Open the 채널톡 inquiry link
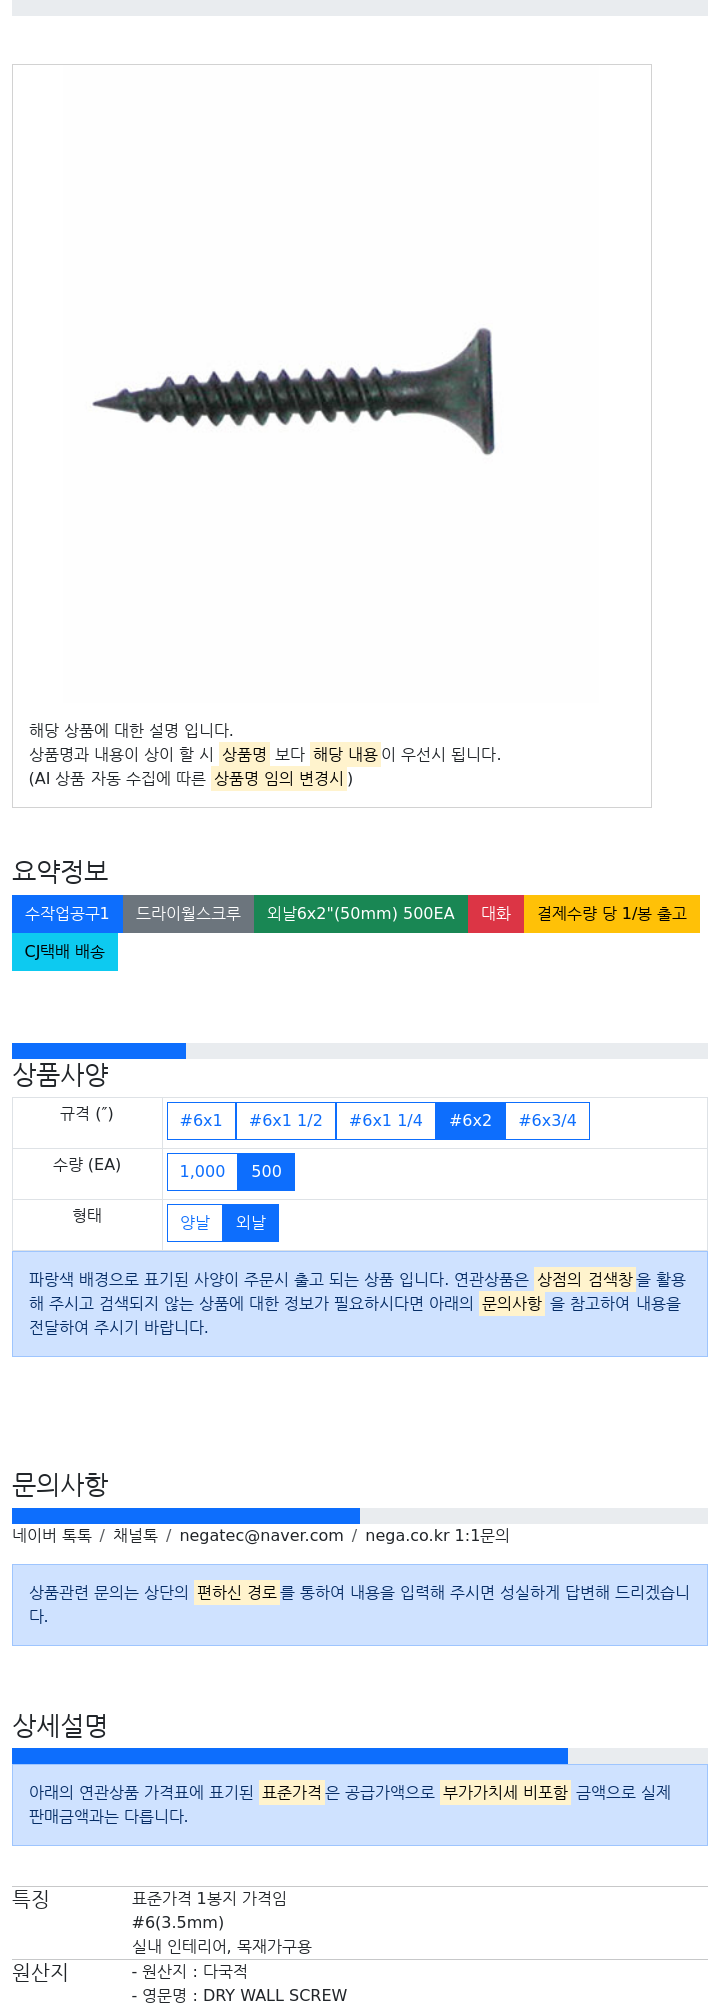The image size is (720, 2008). (x=135, y=1536)
